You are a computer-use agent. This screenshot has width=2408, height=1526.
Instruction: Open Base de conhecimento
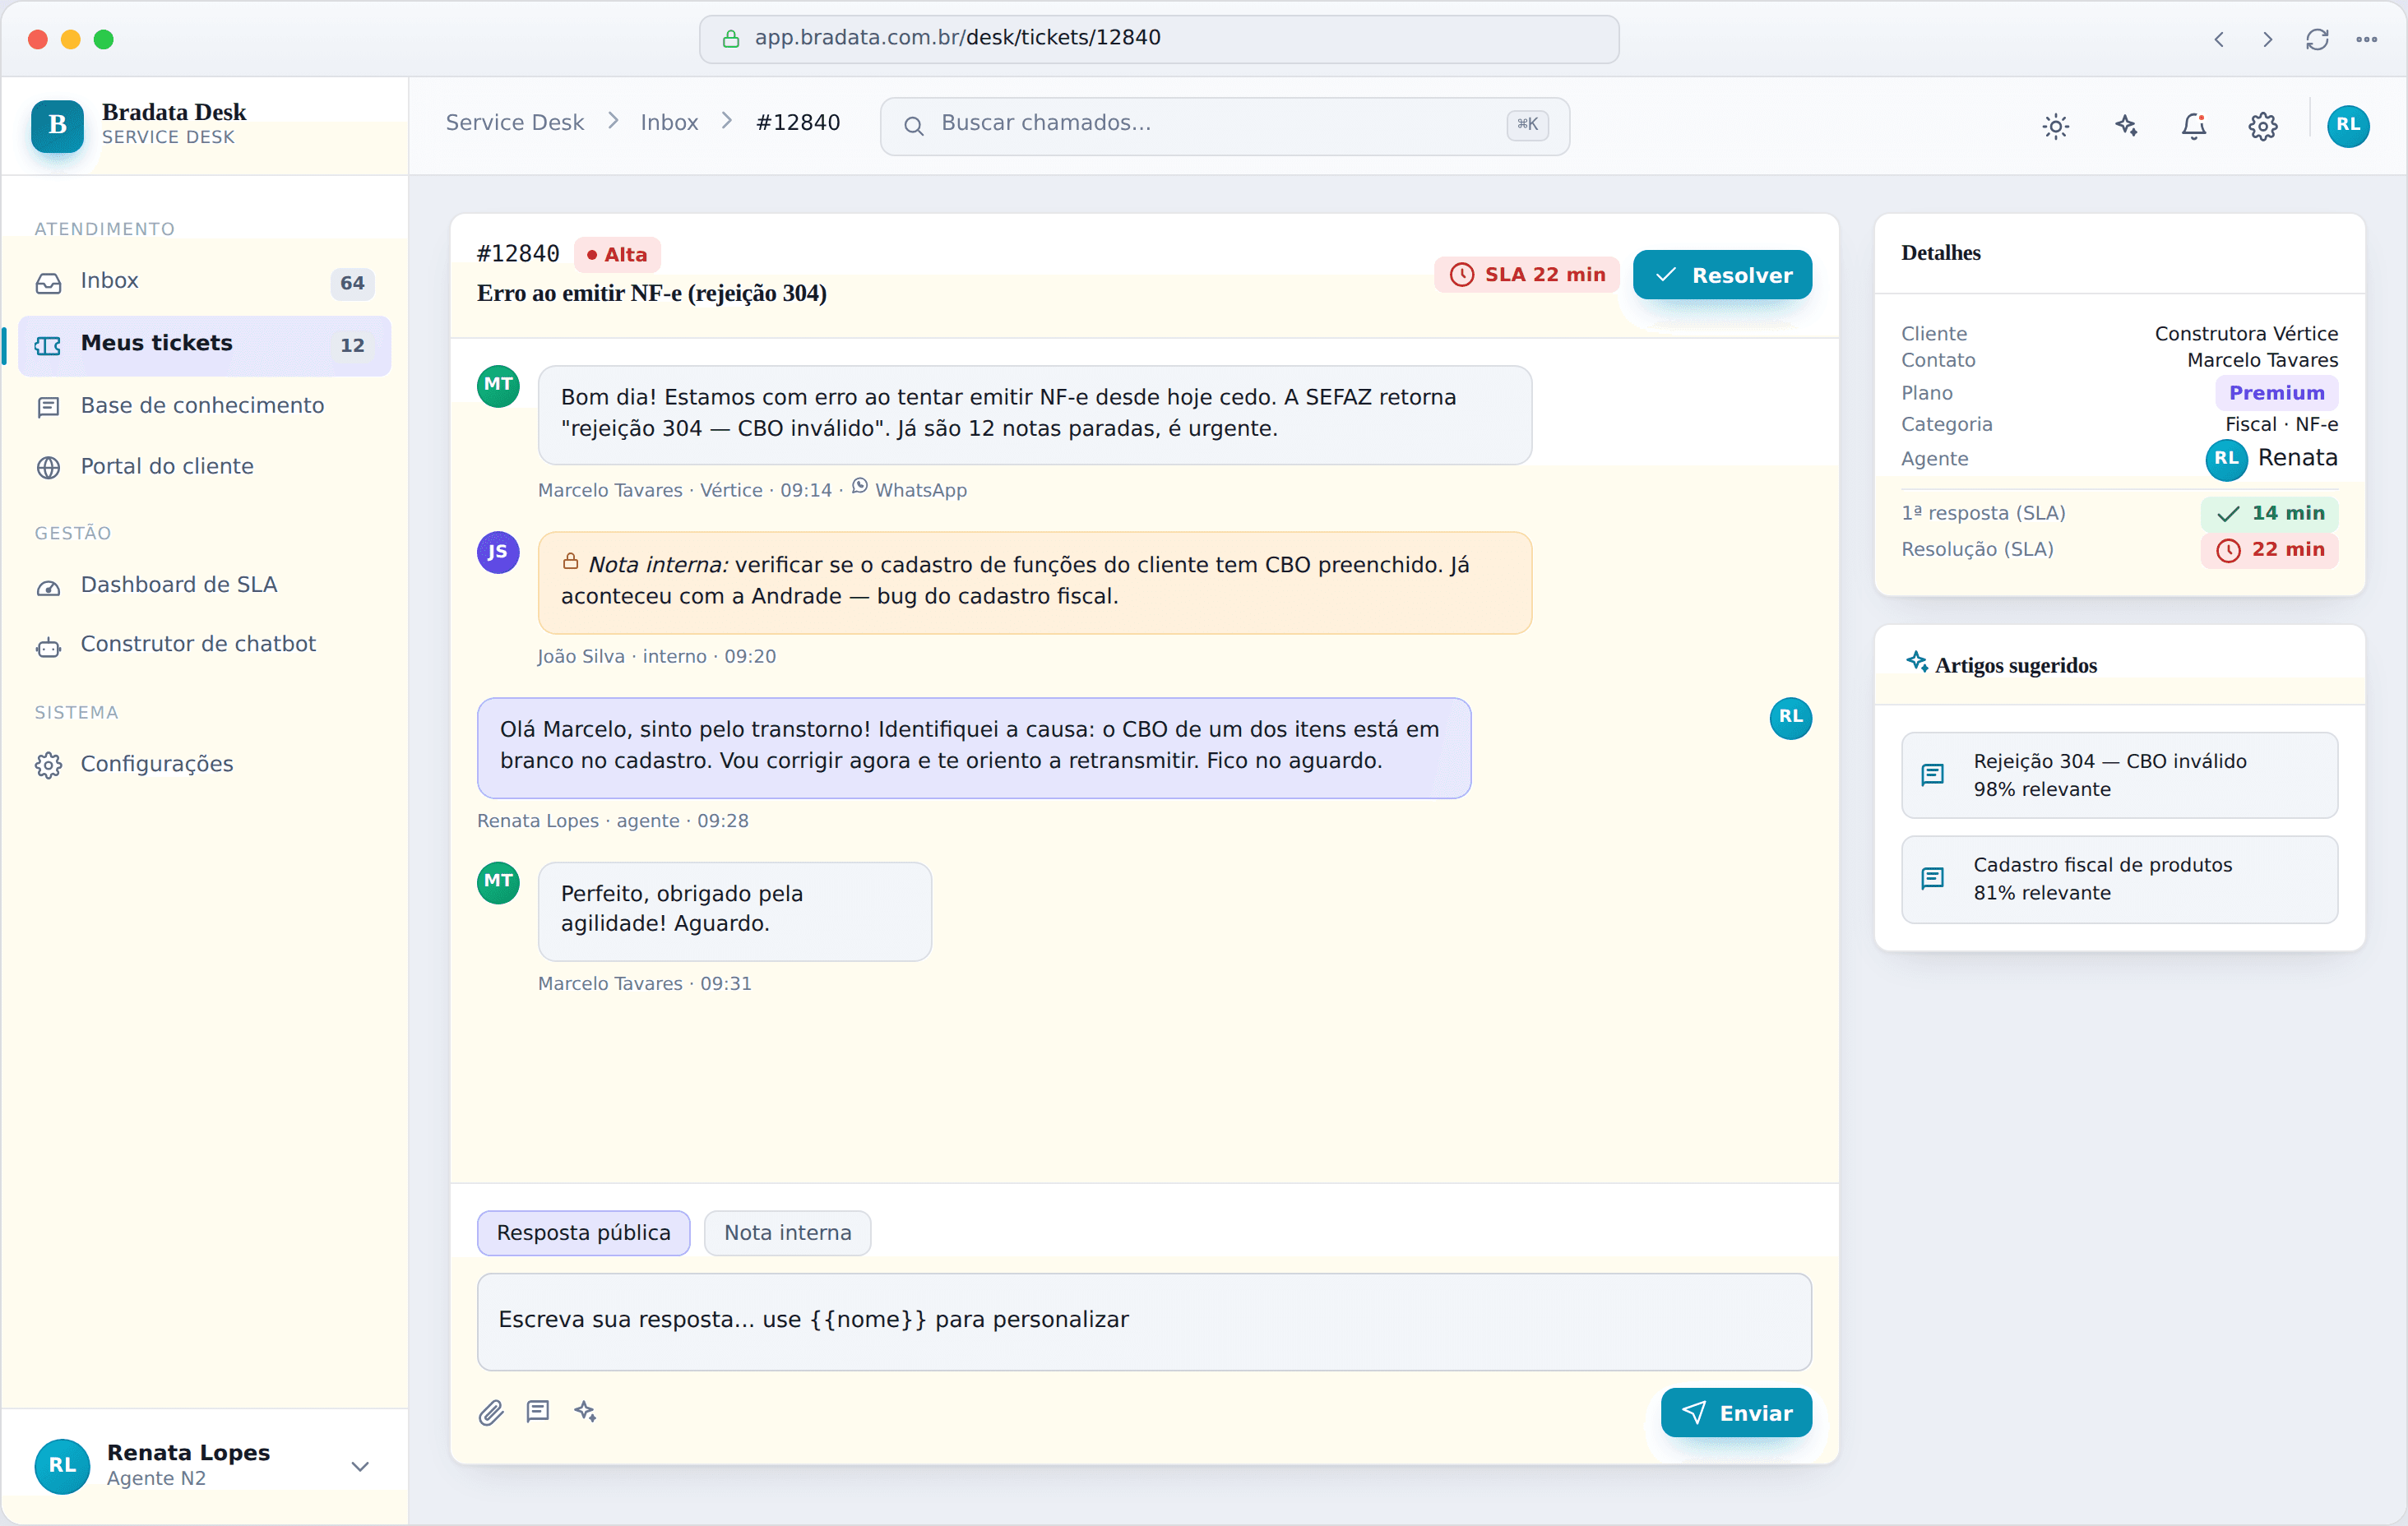(x=204, y=406)
